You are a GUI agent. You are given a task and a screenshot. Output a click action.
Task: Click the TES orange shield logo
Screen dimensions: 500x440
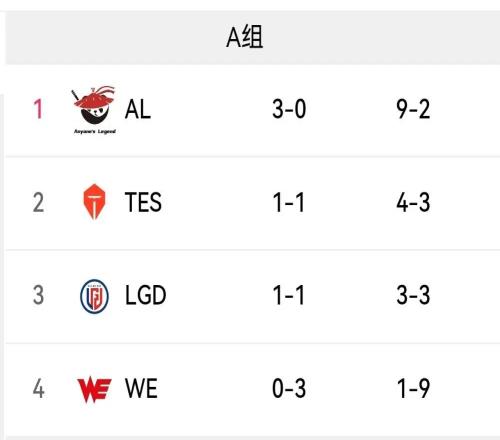(x=94, y=202)
